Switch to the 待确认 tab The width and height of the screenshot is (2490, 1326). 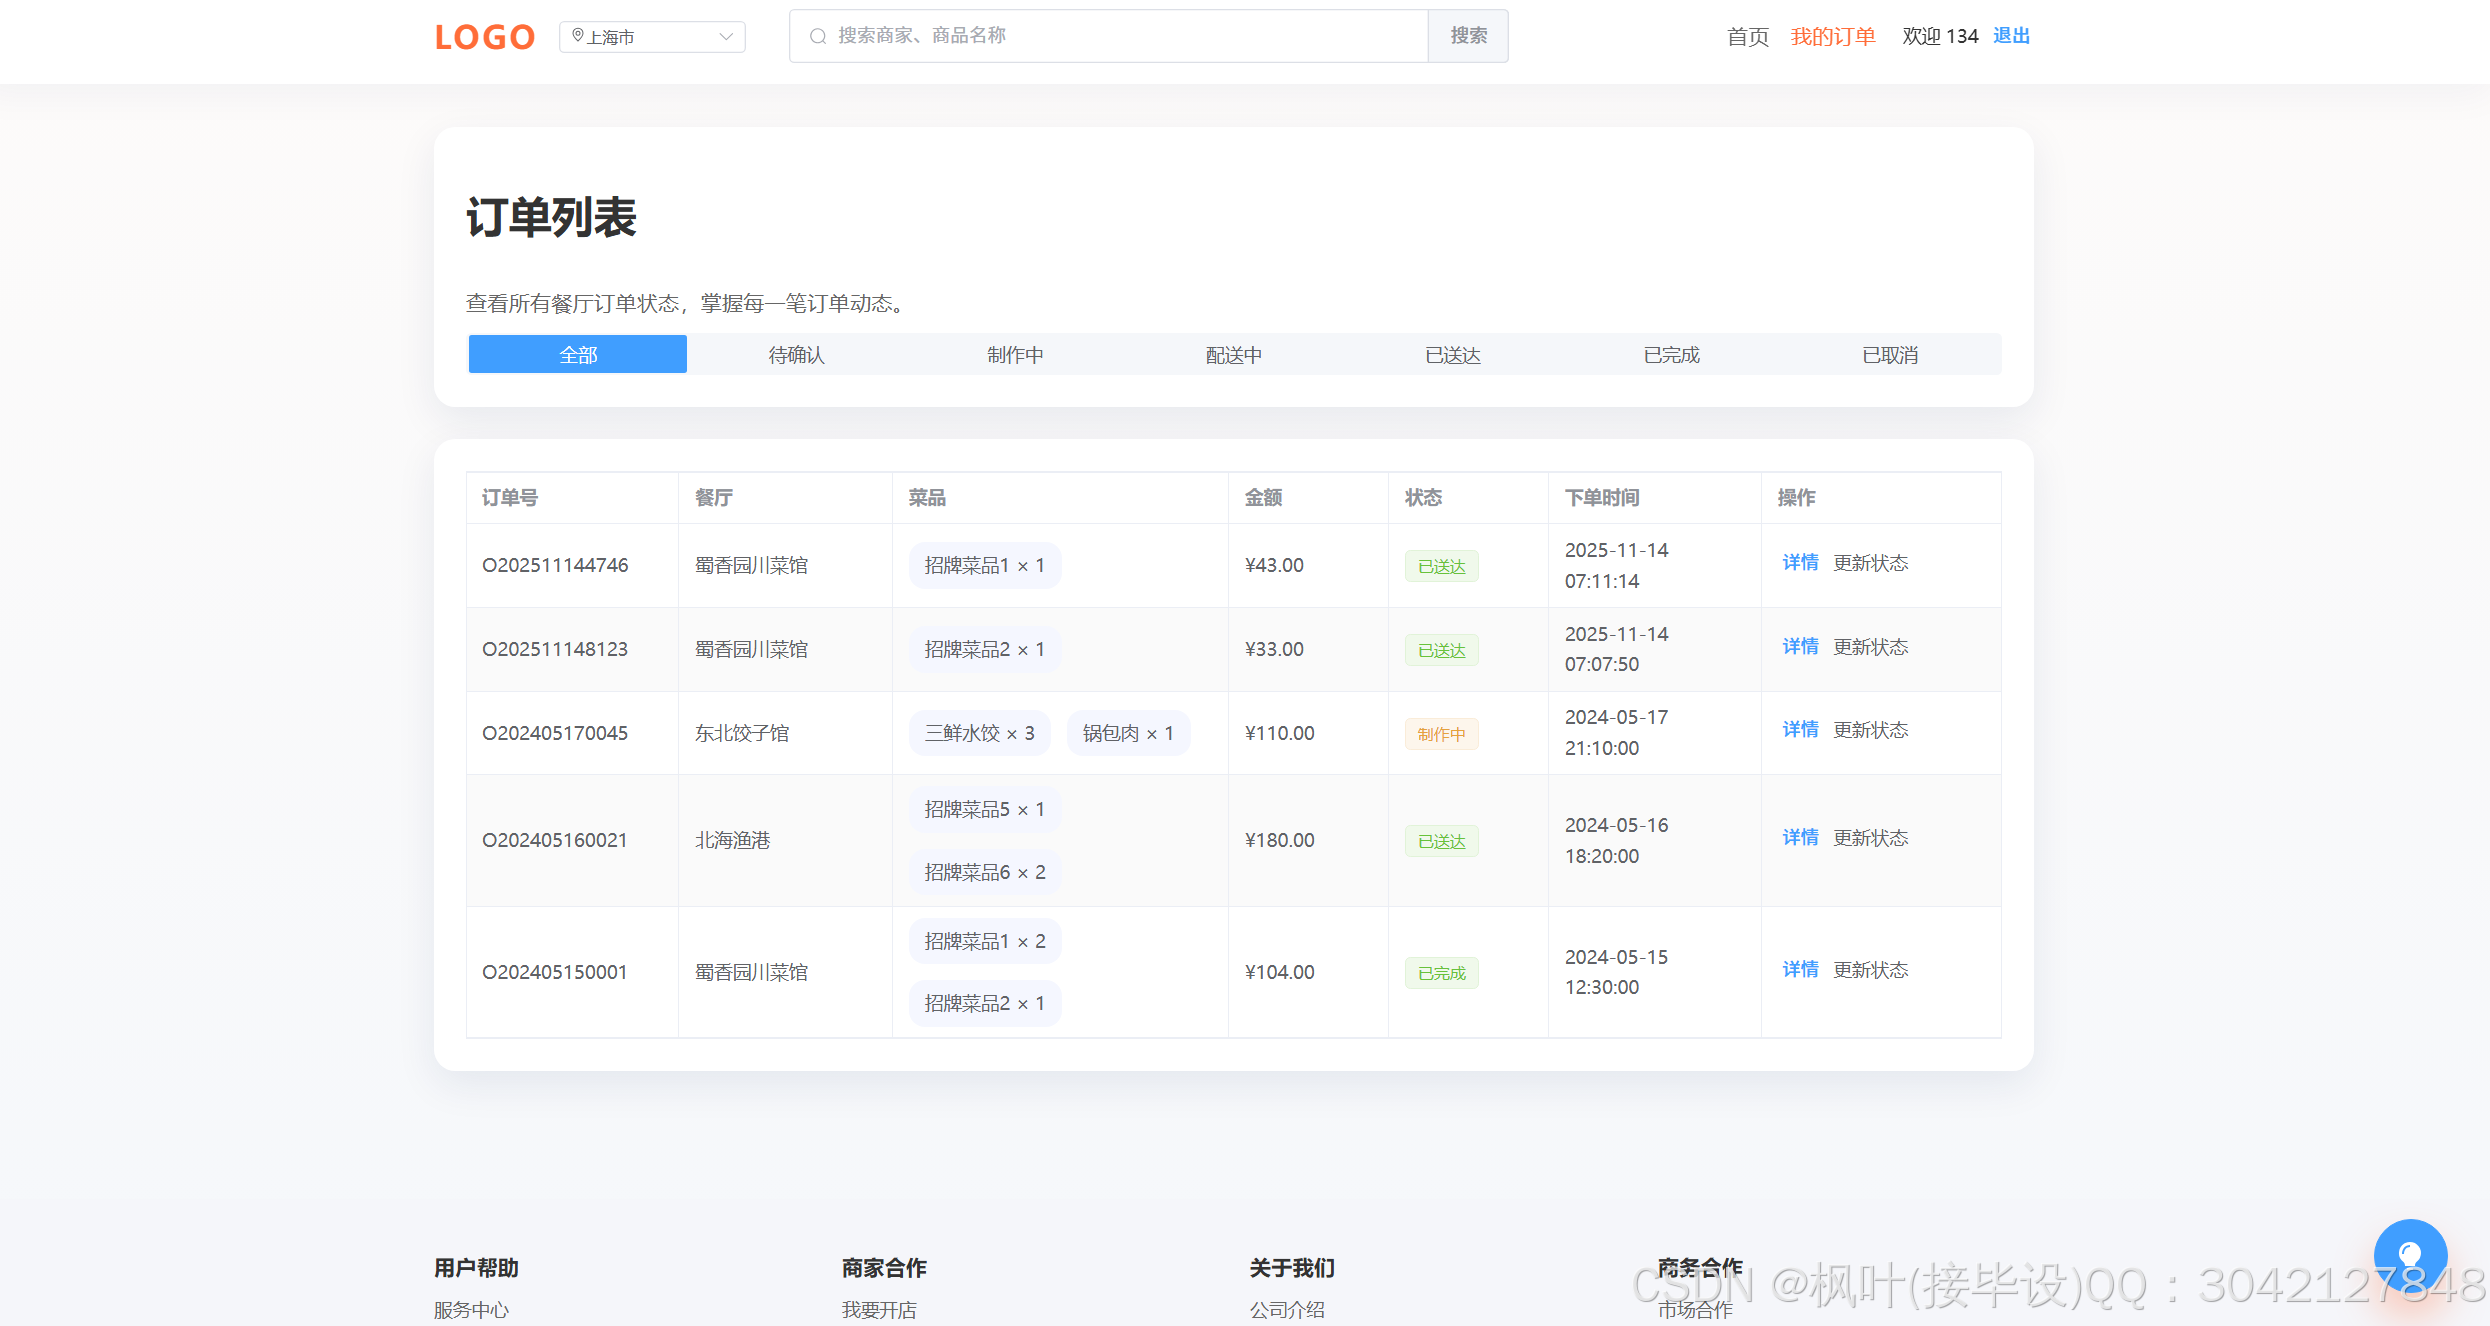click(x=795, y=354)
